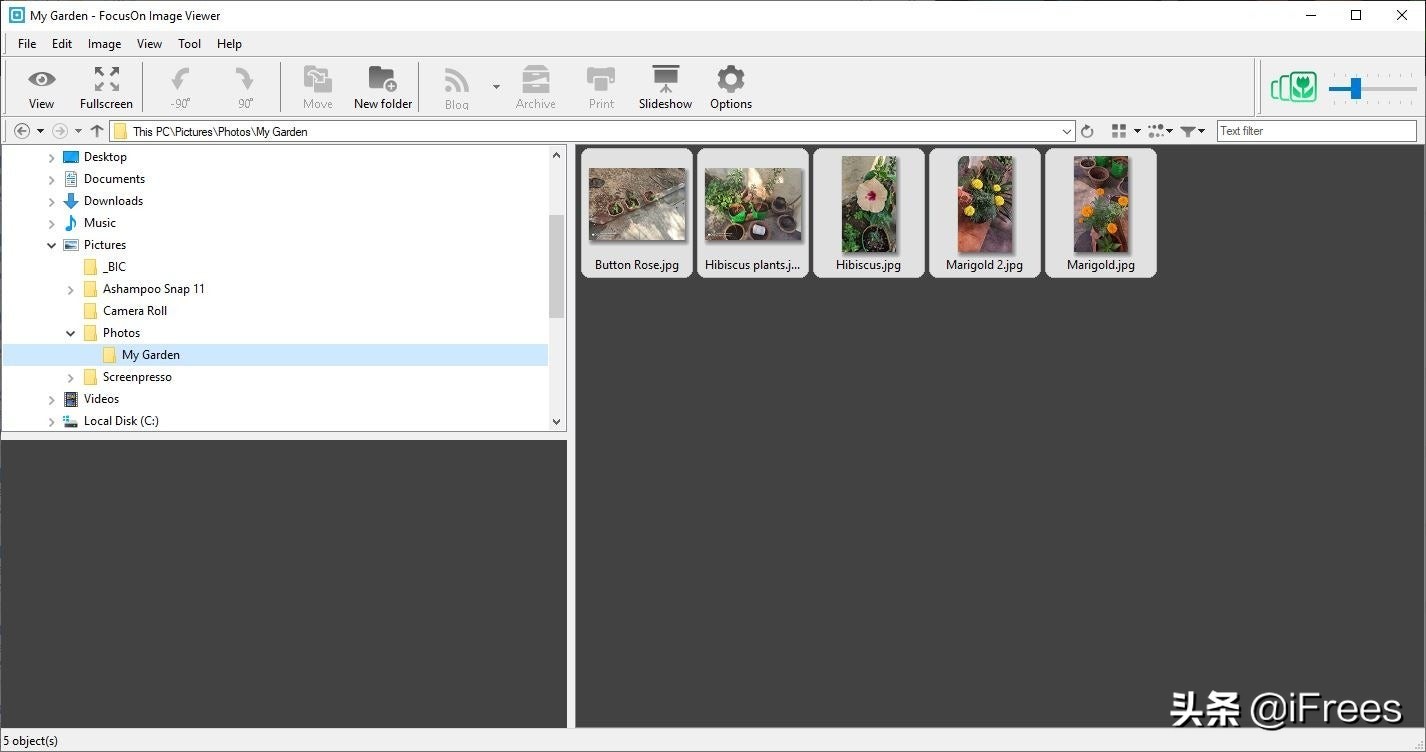
Task: Open the Tool menu
Action: [x=189, y=44]
